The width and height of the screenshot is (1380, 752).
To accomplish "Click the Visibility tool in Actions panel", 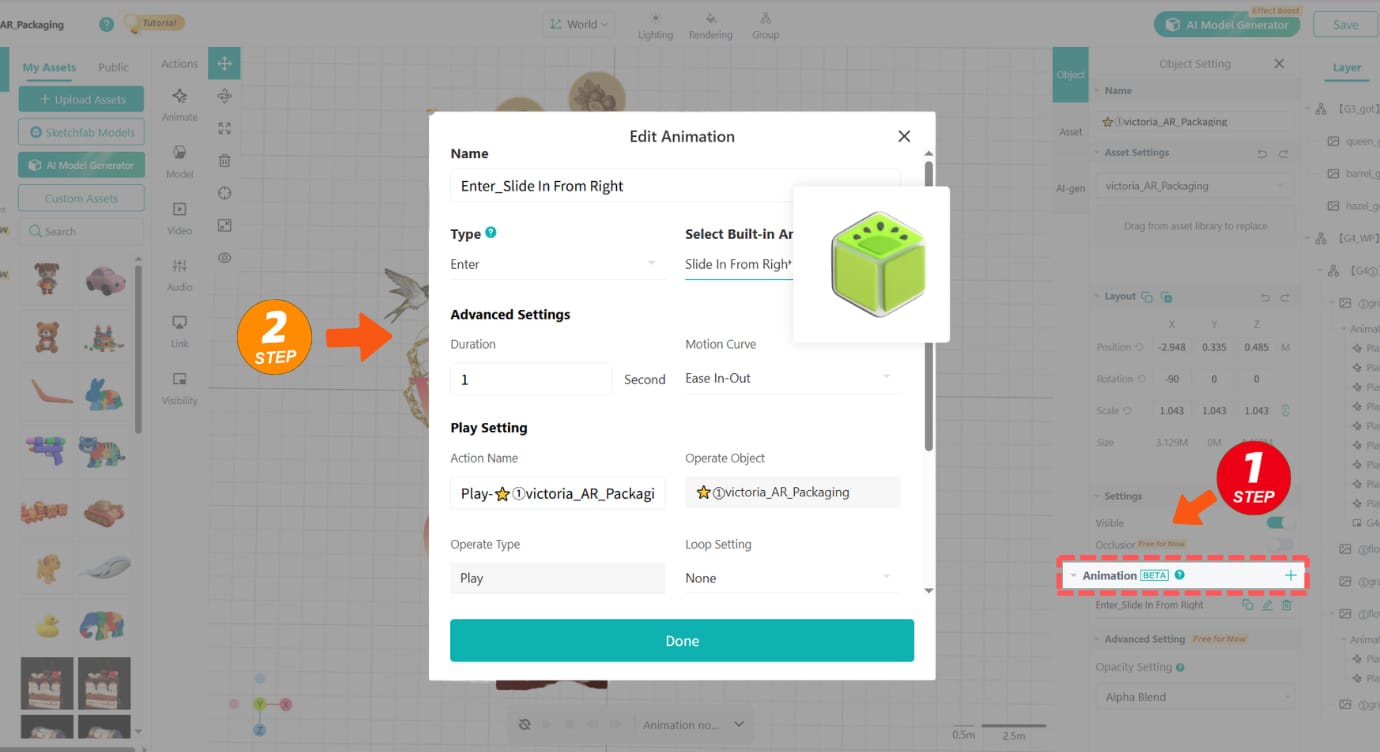I will (x=178, y=390).
